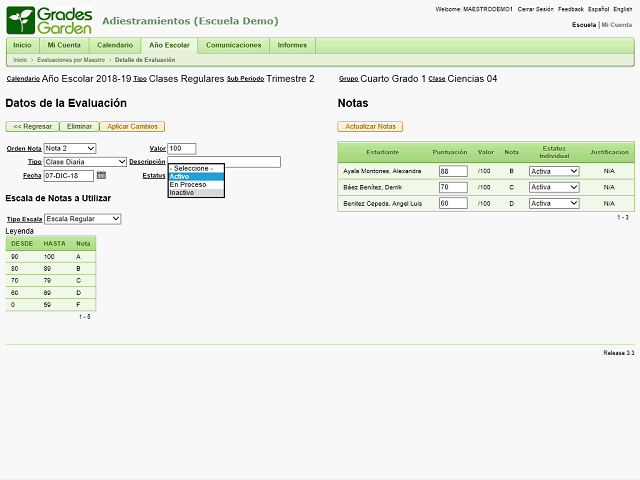This screenshot has height=480, width=640.
Task: Click the Valor input field
Action: pyautogui.click(x=182, y=149)
